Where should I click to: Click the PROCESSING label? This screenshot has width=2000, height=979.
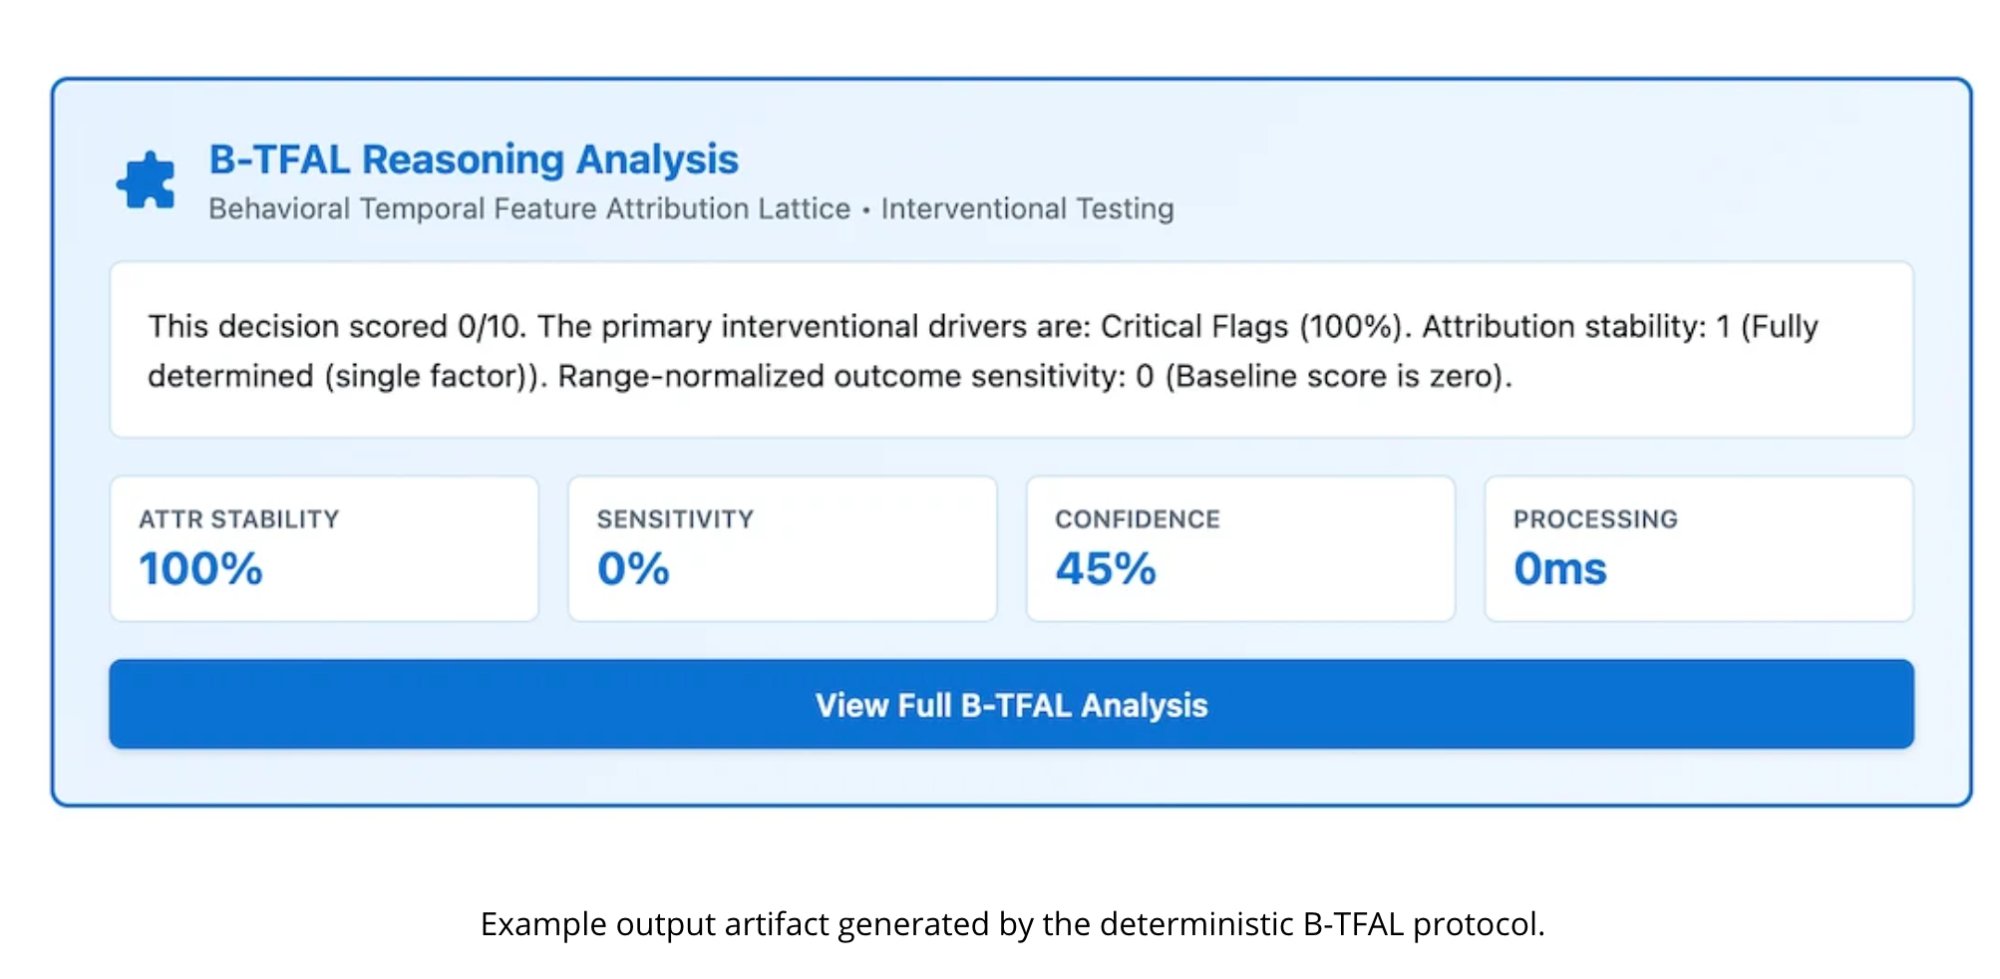point(1595,519)
